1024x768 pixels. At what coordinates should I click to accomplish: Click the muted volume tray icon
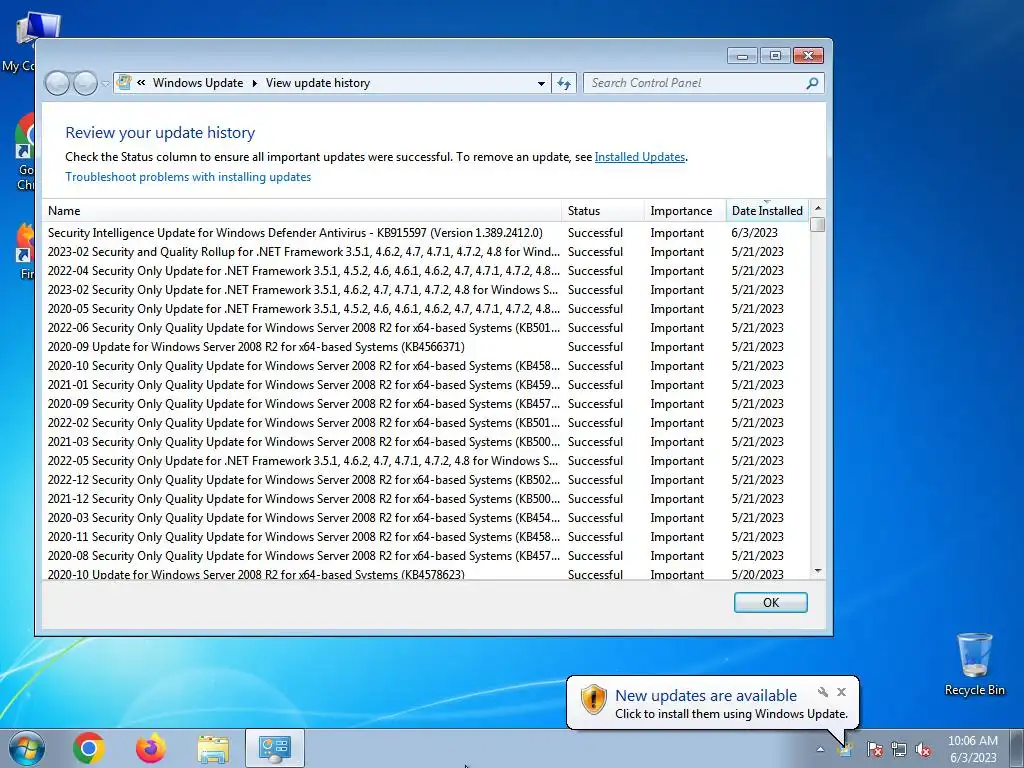923,749
